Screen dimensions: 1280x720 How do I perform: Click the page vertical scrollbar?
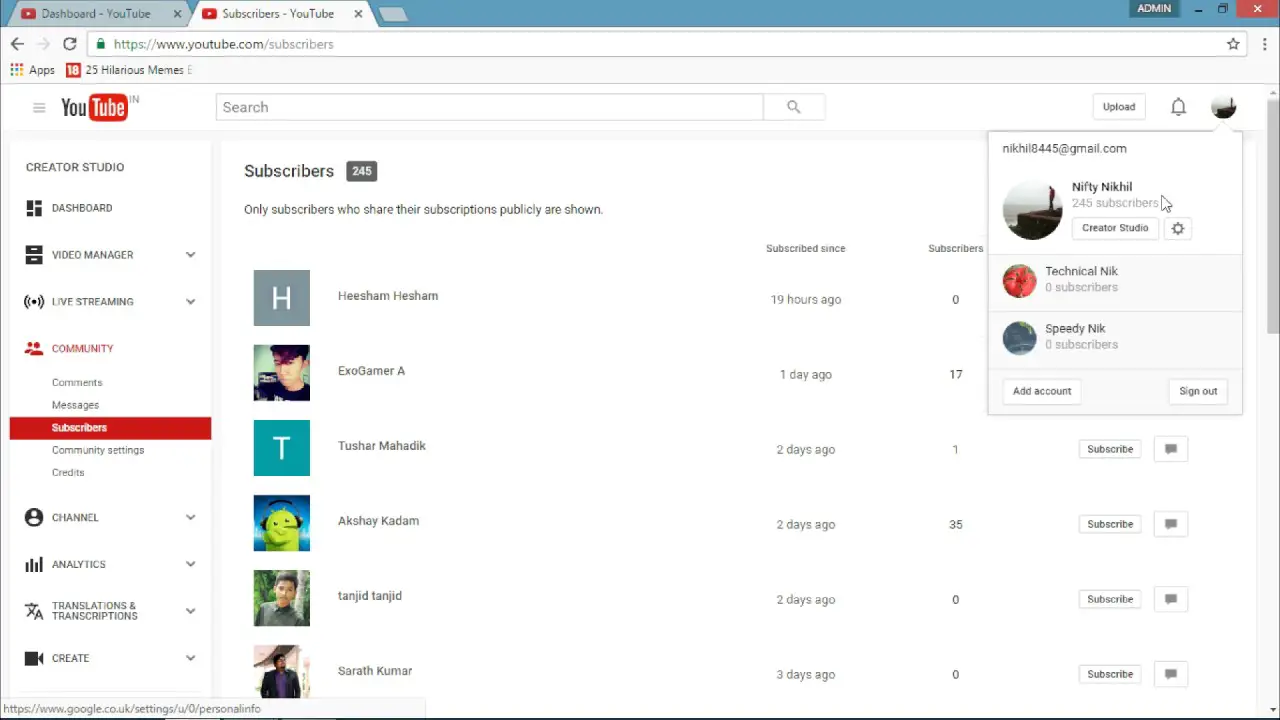(1272, 215)
